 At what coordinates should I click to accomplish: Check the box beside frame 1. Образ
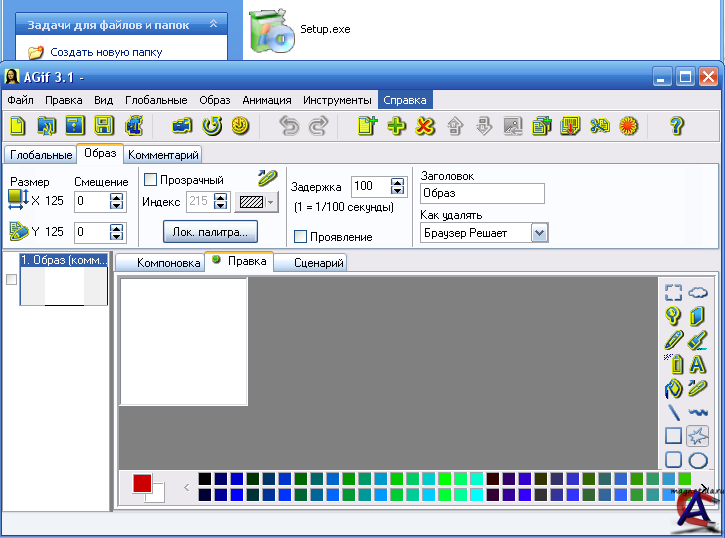[12, 280]
